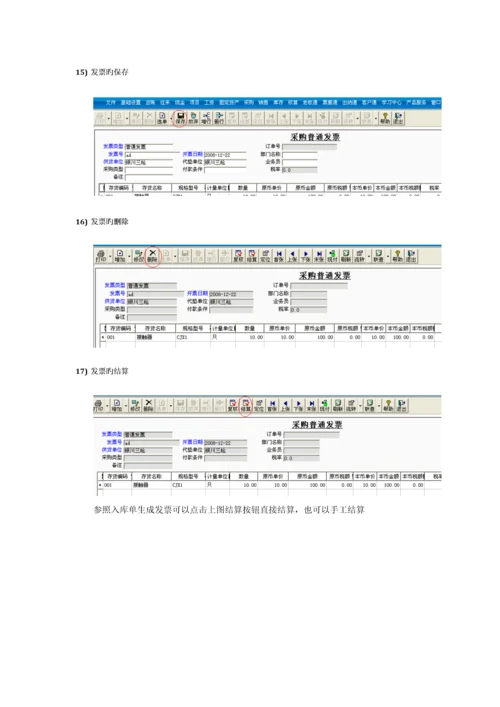Click the 原币单价 column header in screenshot 17
Screen dimensions: 500x707
click(x=272, y=477)
